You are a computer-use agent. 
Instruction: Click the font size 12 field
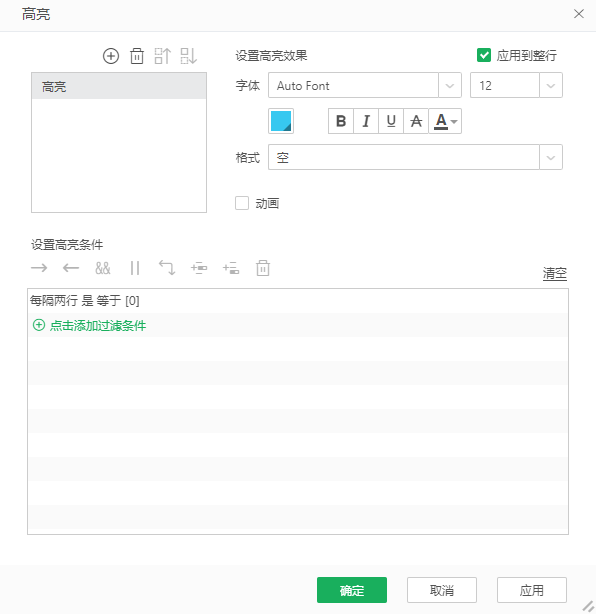coord(505,85)
